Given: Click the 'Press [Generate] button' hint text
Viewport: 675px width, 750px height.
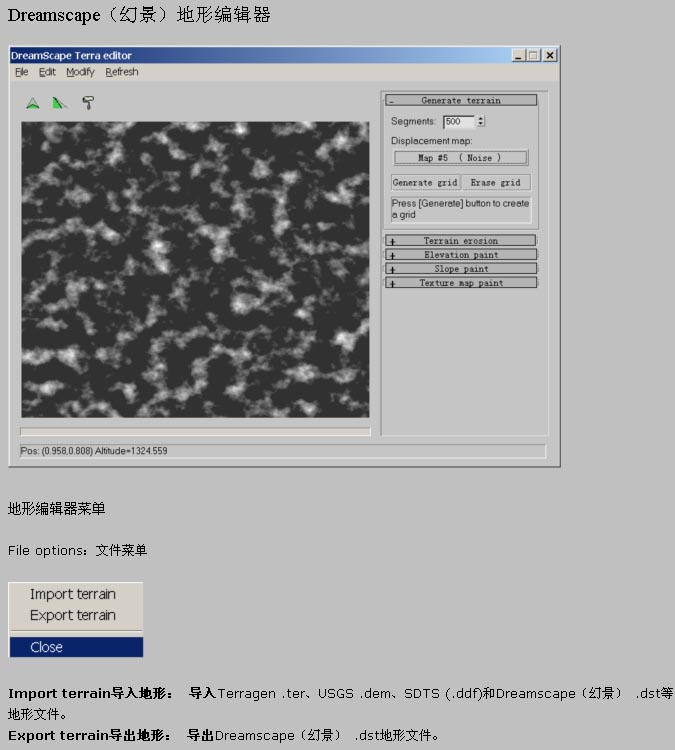Looking at the screenshot, I should click(460, 209).
